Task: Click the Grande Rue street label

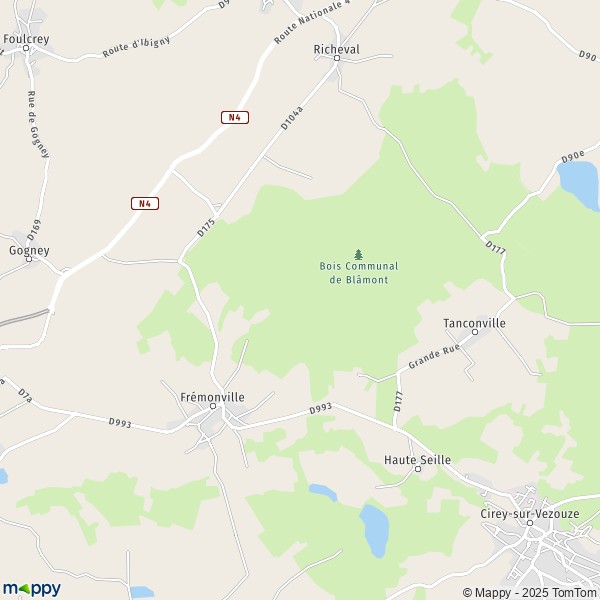Action: point(434,357)
